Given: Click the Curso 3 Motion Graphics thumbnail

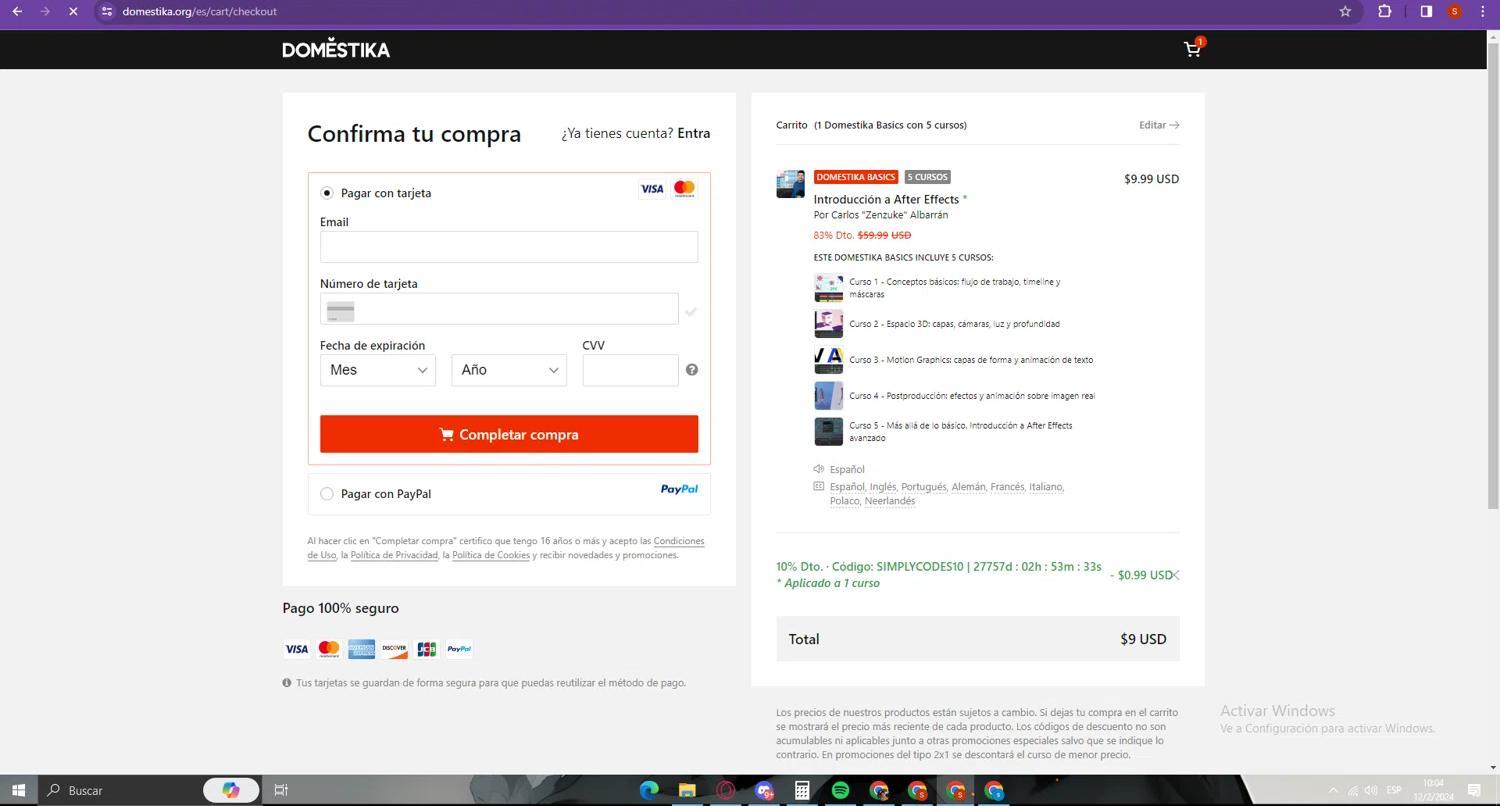Looking at the screenshot, I should click(828, 360).
